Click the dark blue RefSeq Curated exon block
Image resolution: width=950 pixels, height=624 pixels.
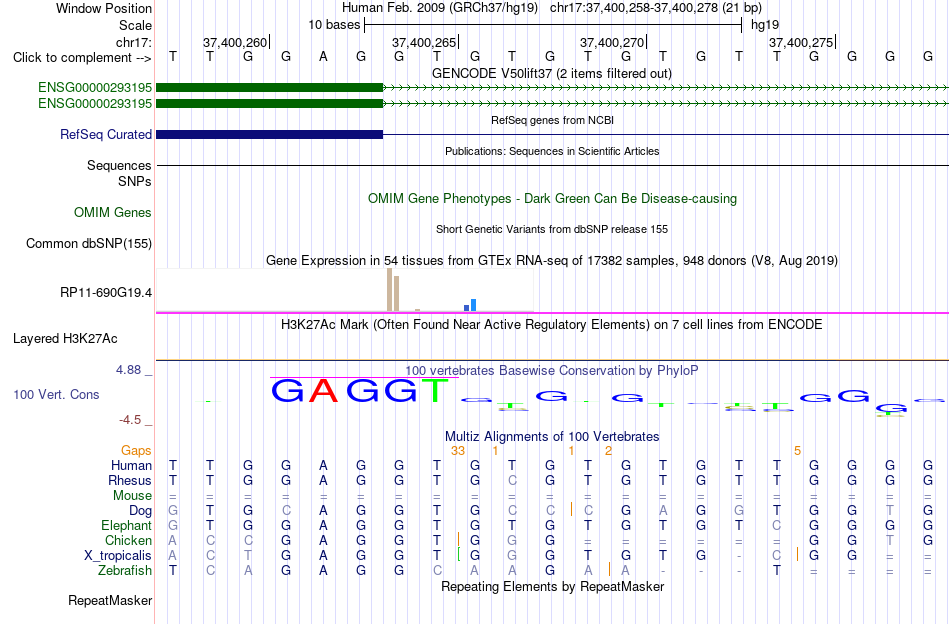270,134
